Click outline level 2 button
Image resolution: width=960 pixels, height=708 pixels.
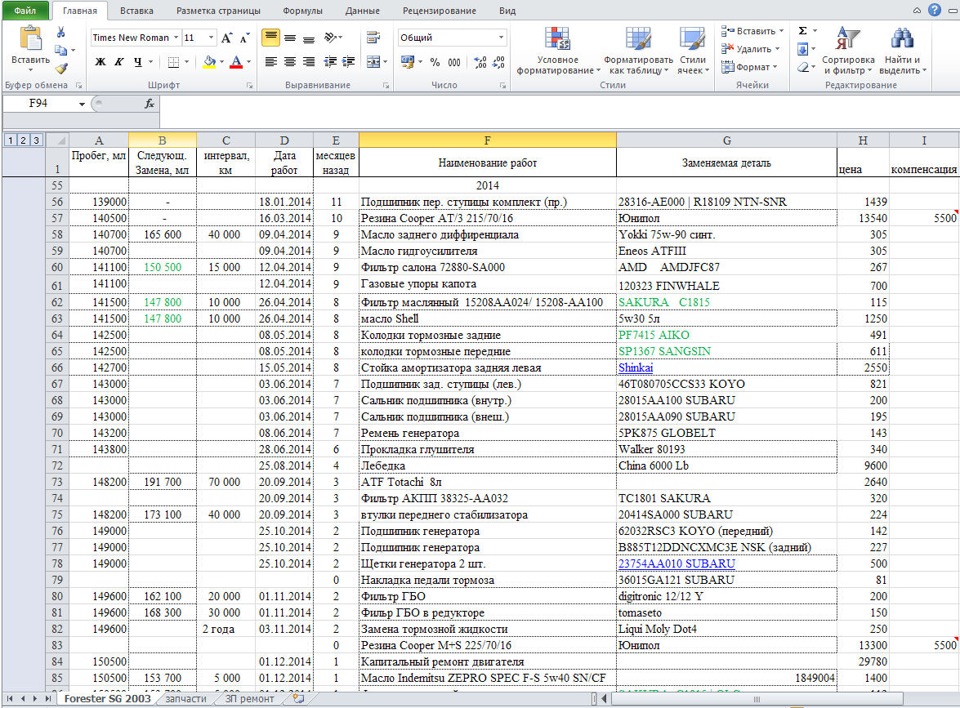click(23, 140)
